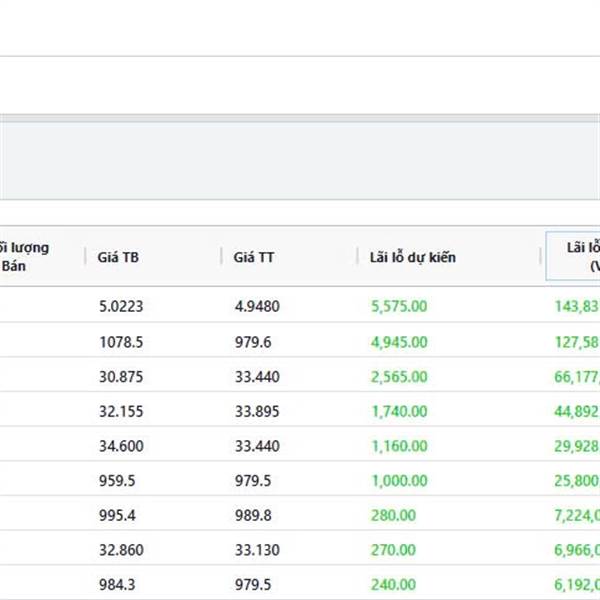
Task: Click the expected profit value 5,575.00
Action: (x=399, y=307)
